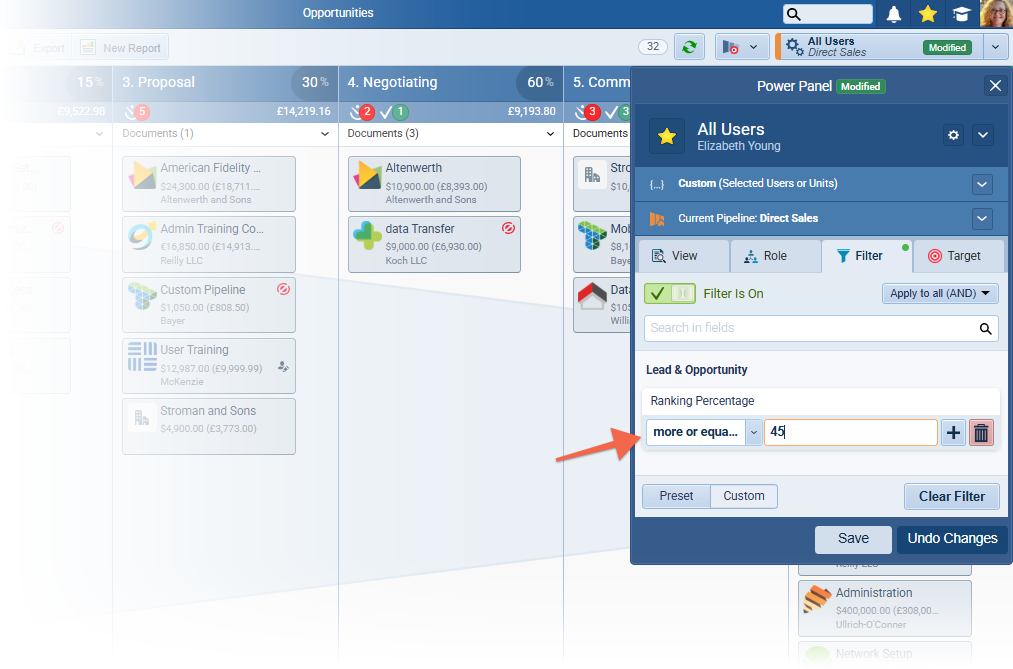
Task: Select the Preset filter mode
Action: click(676, 496)
